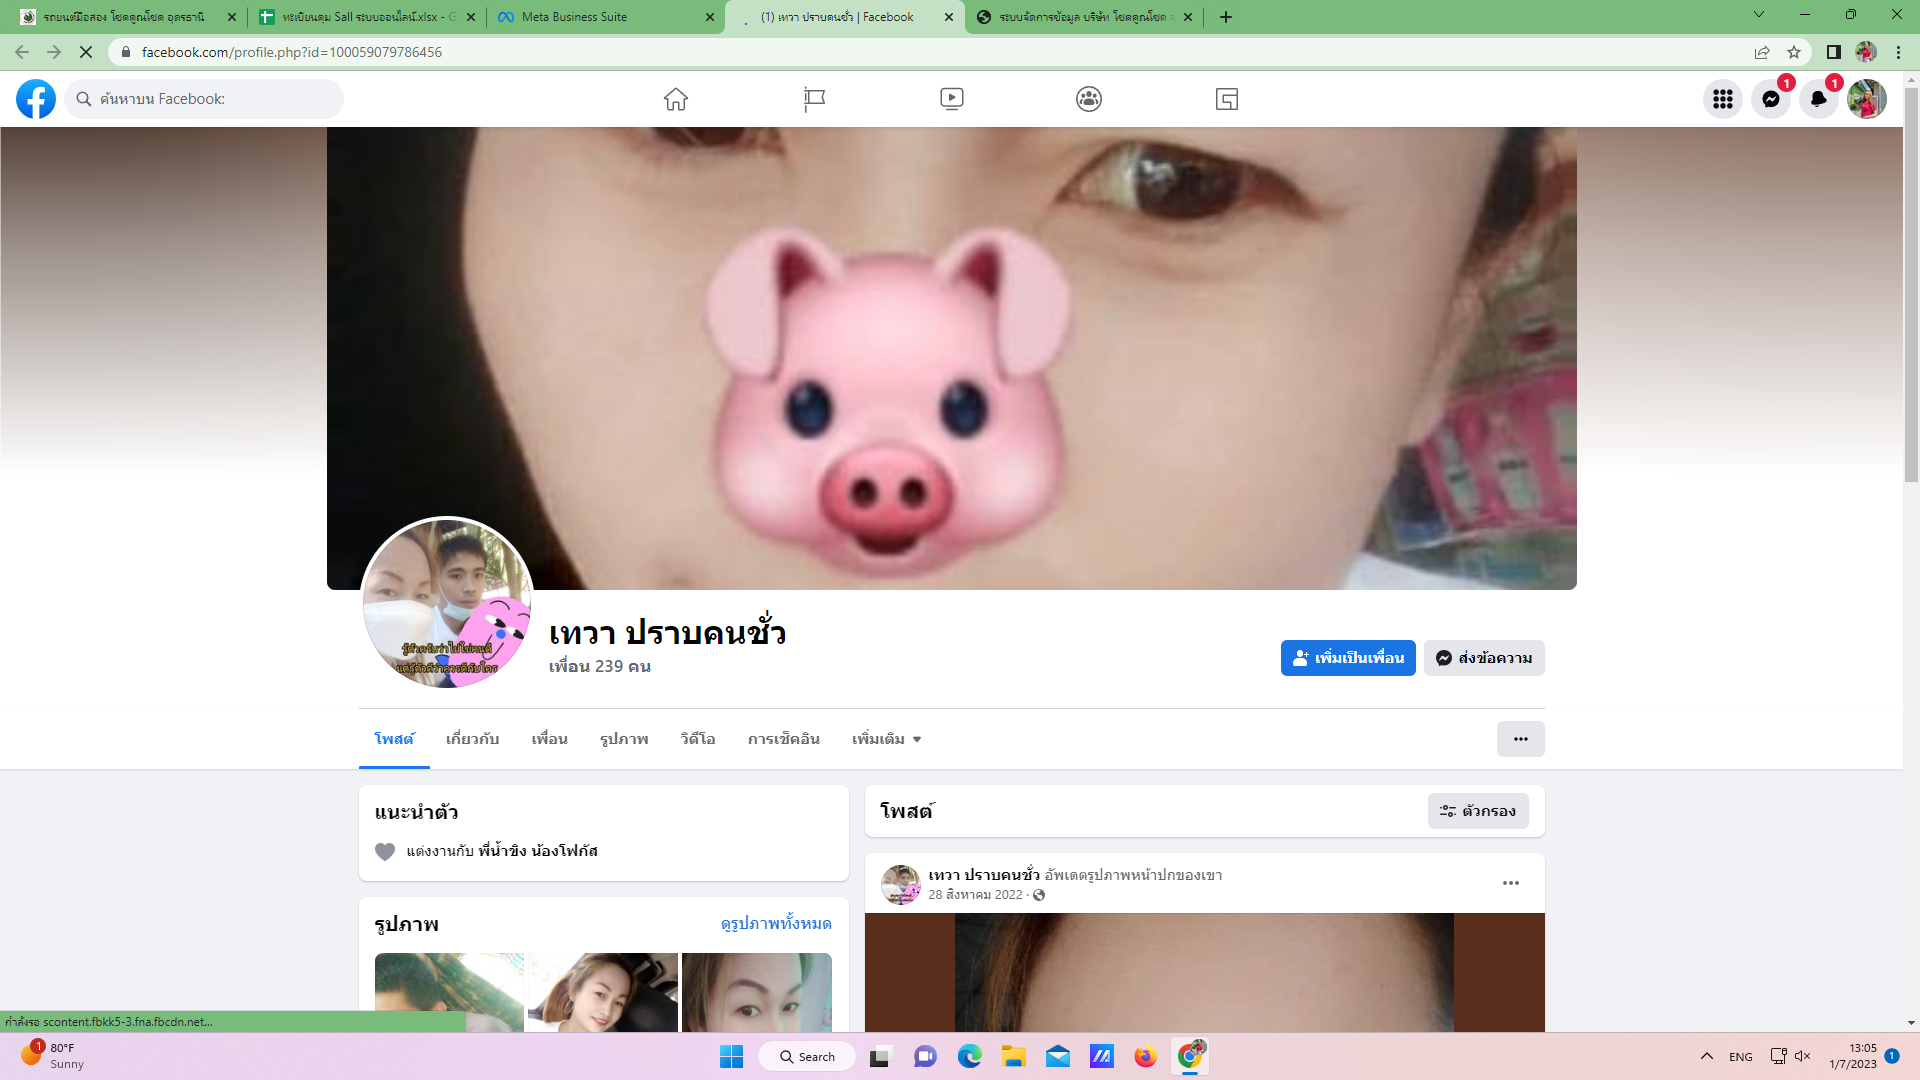
Task: Click the ค้นหาบน Facebook search field
Action: pos(210,99)
